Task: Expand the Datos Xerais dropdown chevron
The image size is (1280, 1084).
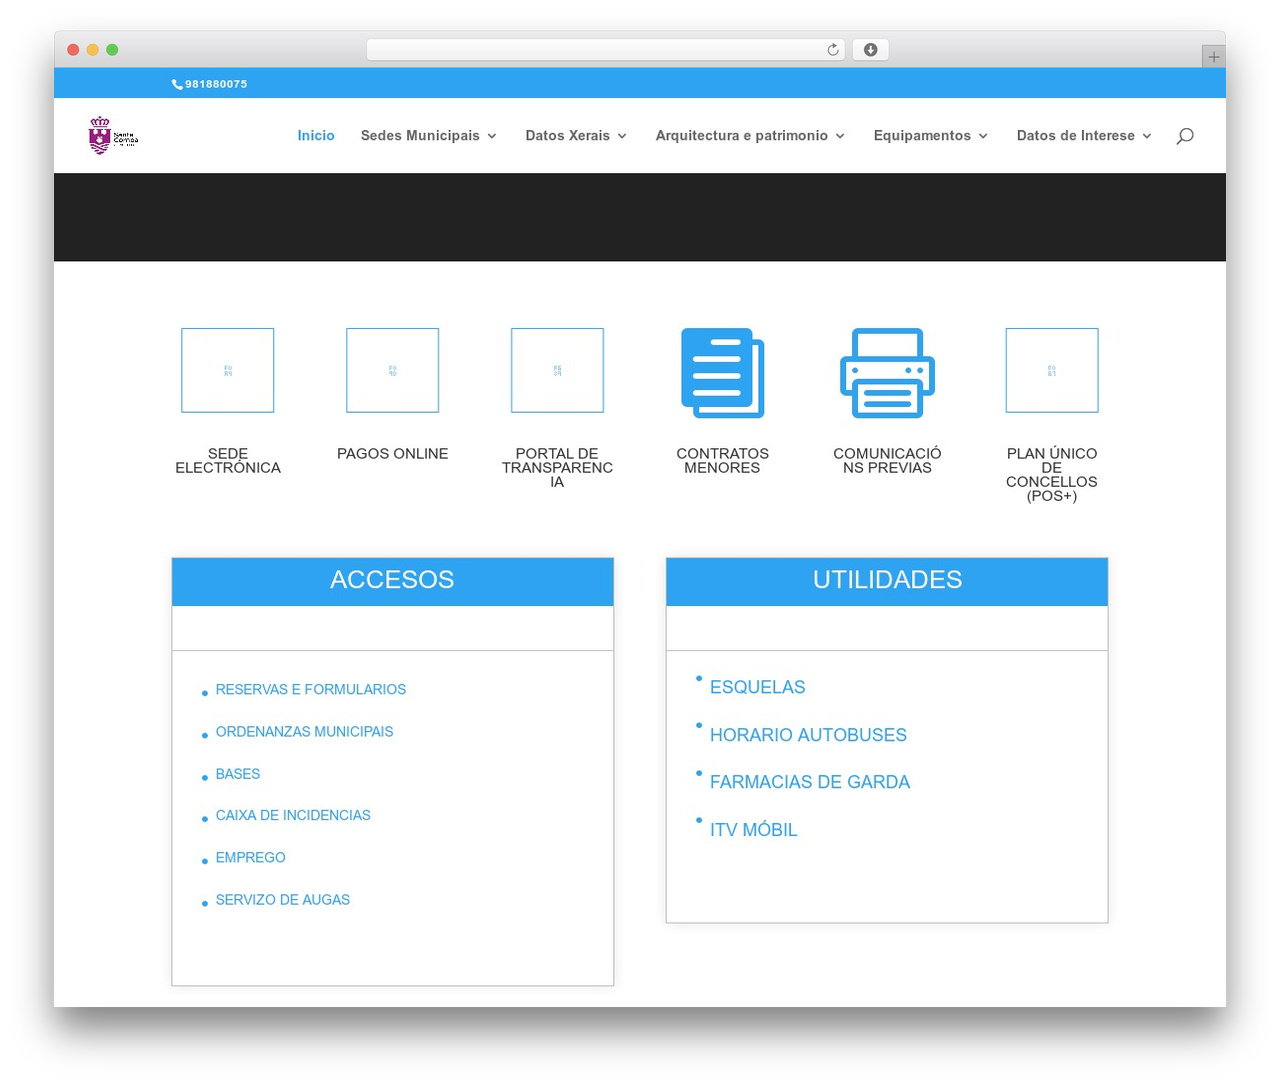Action: pyautogui.click(x=622, y=136)
